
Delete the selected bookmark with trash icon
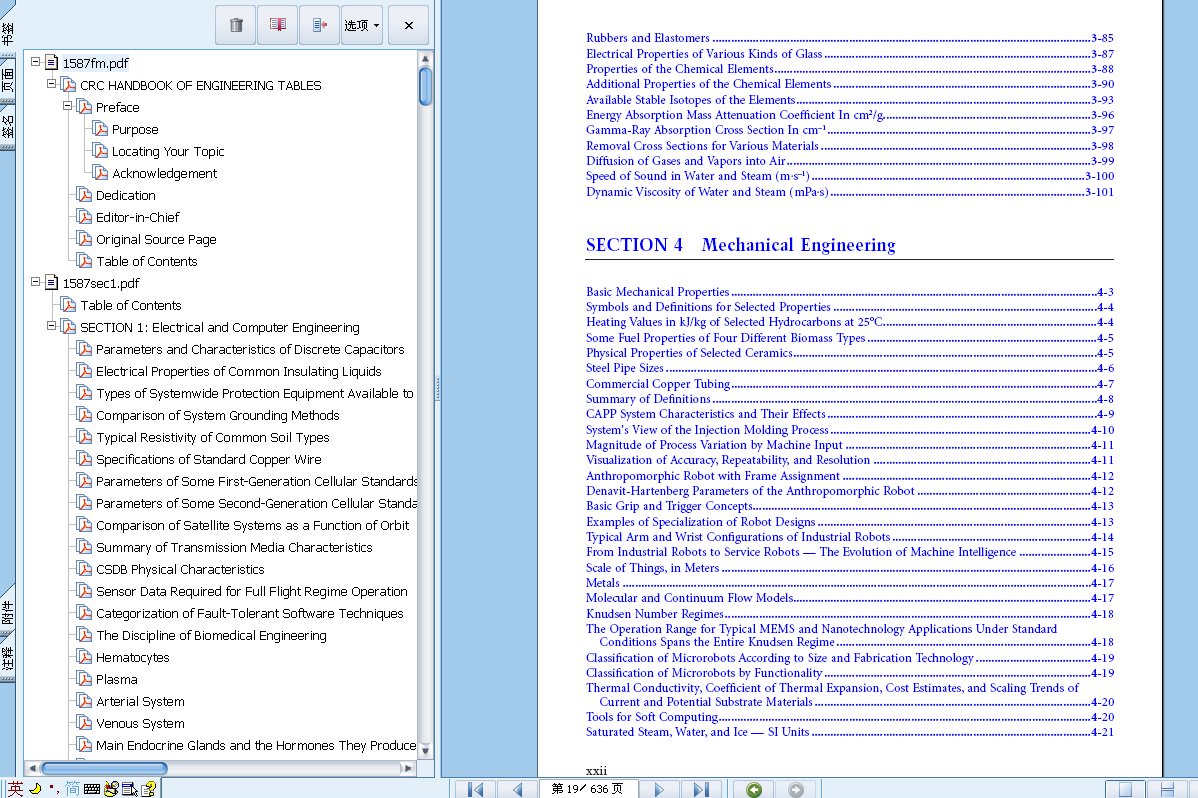(x=236, y=25)
